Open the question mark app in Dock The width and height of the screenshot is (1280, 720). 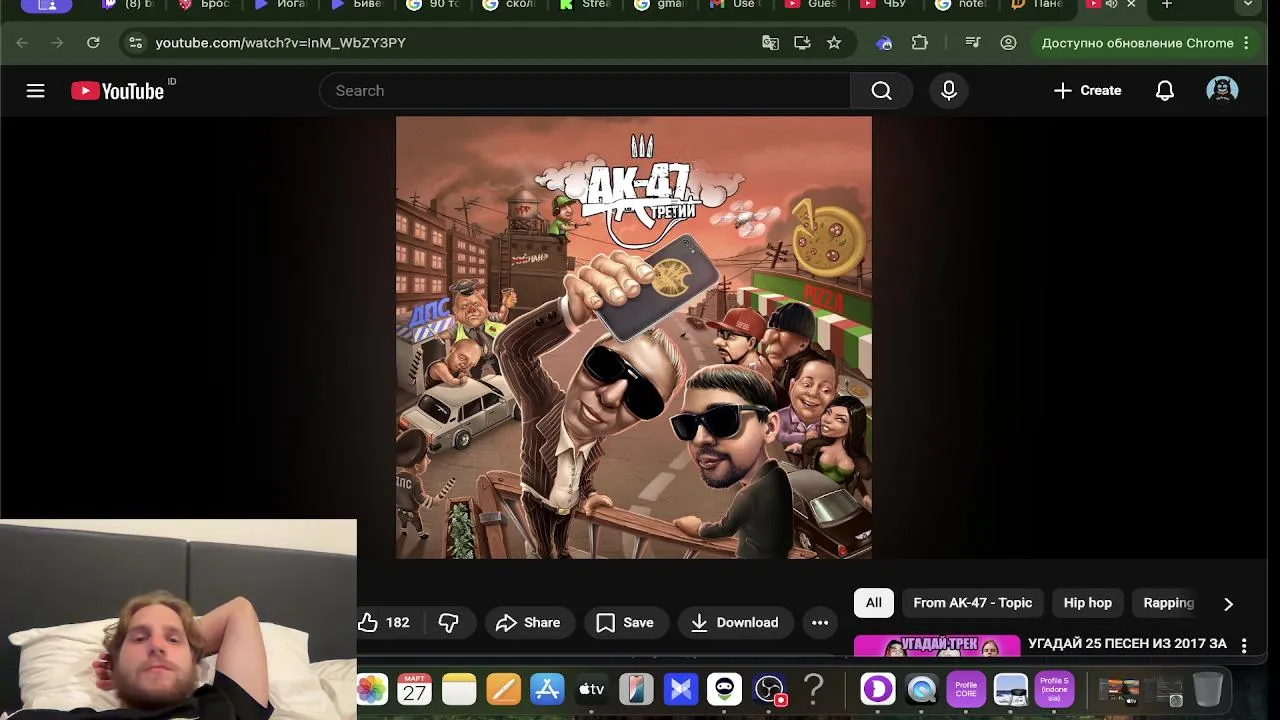point(814,689)
